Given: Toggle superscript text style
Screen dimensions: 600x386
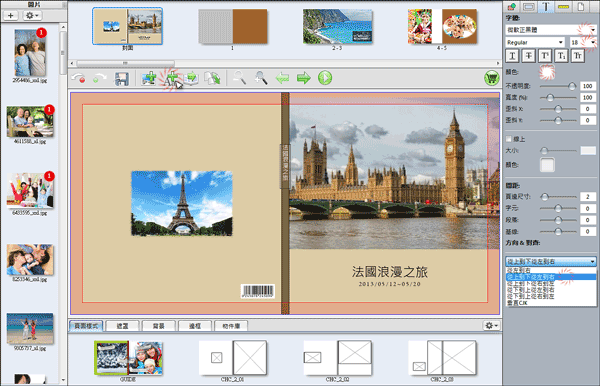Looking at the screenshot, I should point(545,56).
